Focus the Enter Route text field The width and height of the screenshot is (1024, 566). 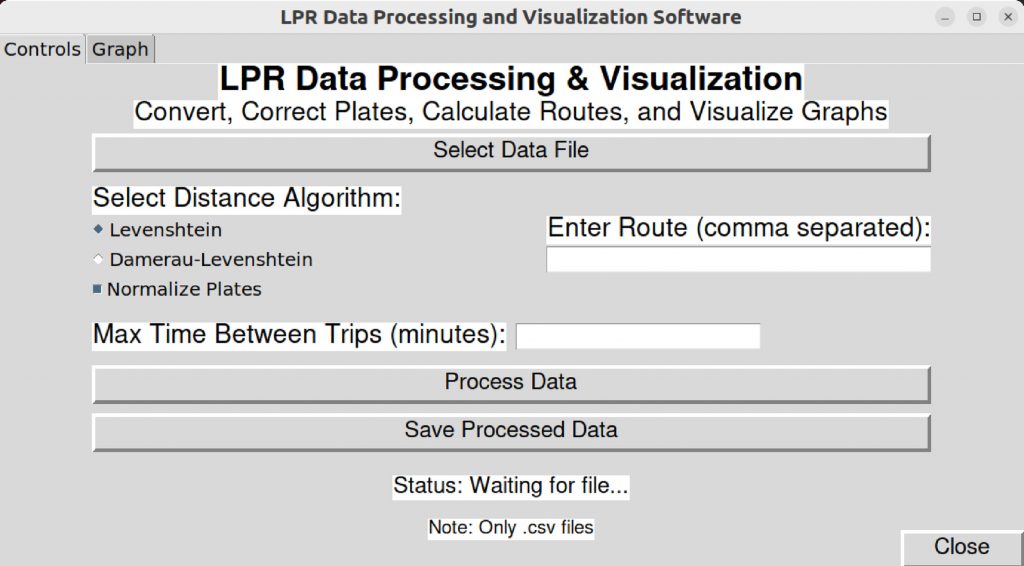click(x=739, y=259)
